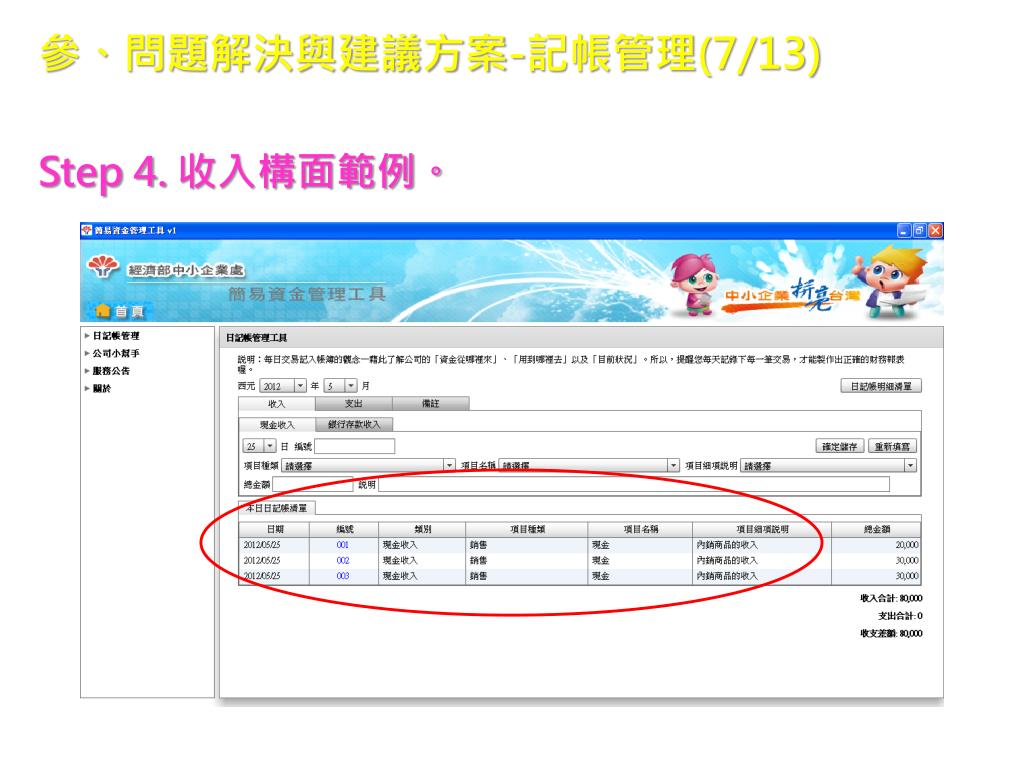1024x768 pixels.
Task: Click the 編號 column header
Action: [x=344, y=529]
